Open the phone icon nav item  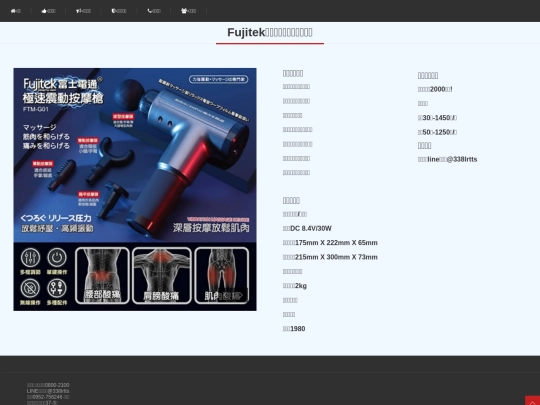click(x=154, y=11)
